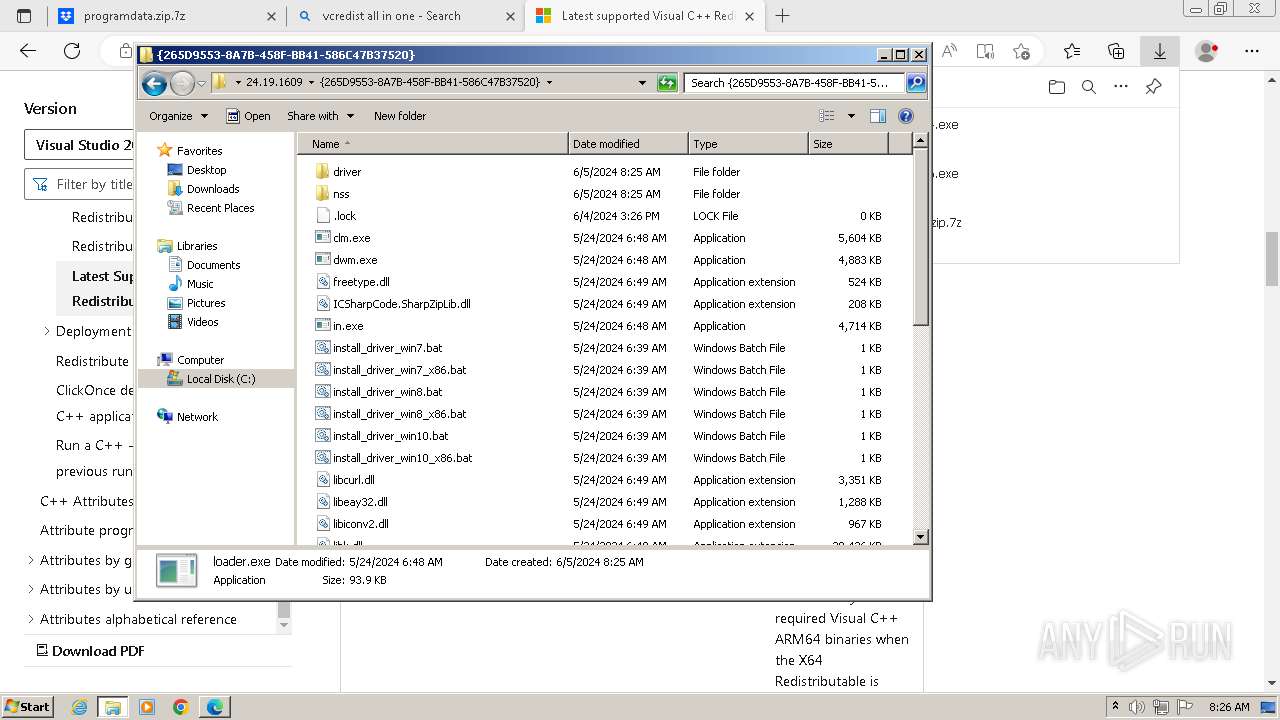Expand the address bar history dropdown
1280x720 pixels.
642,83
